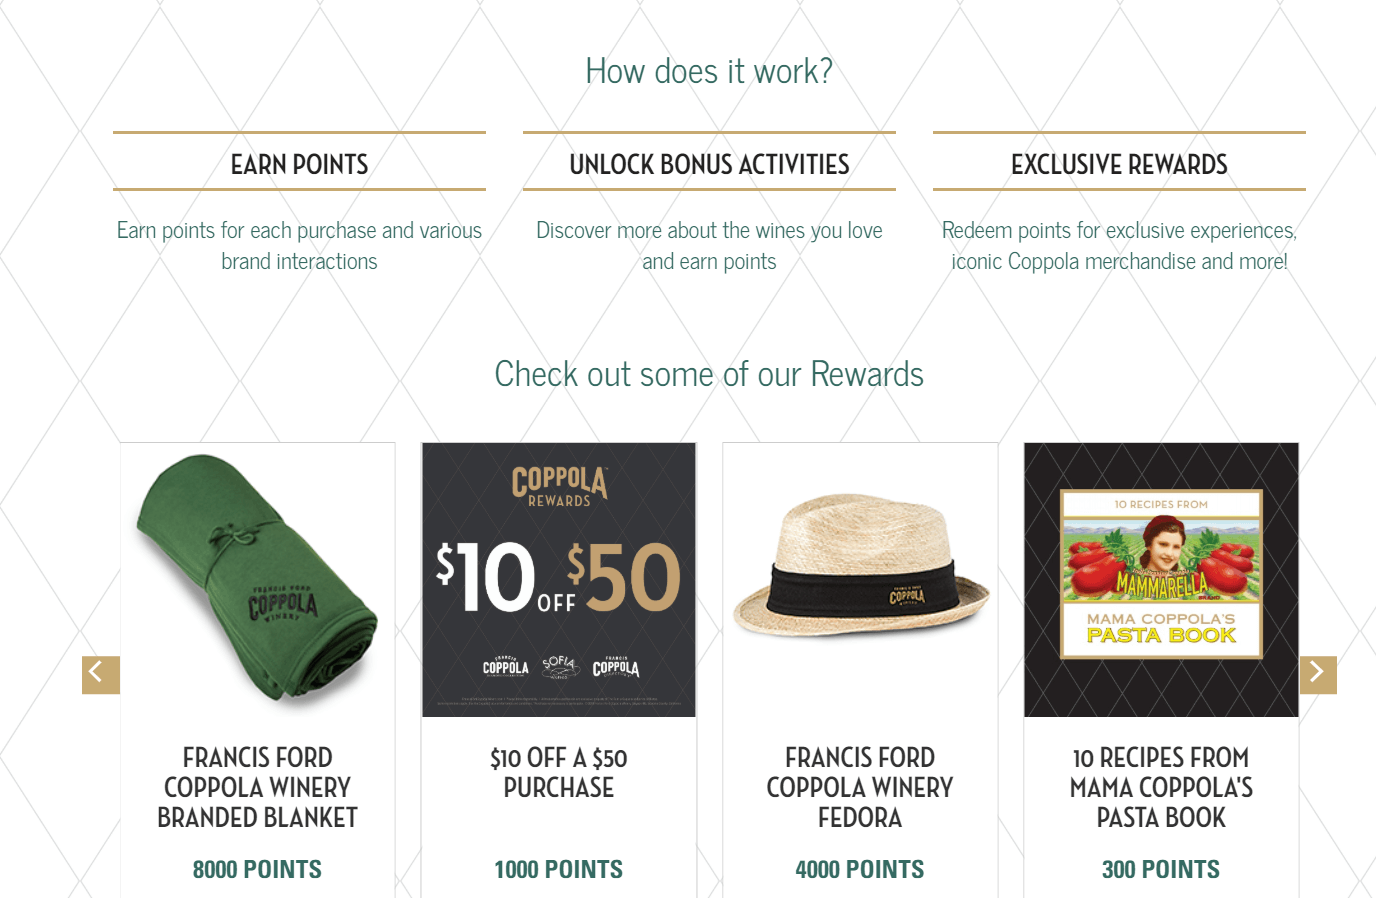Image resolution: width=1376 pixels, height=898 pixels.
Task: Click the previous carousel arrow
Action: coord(101,674)
